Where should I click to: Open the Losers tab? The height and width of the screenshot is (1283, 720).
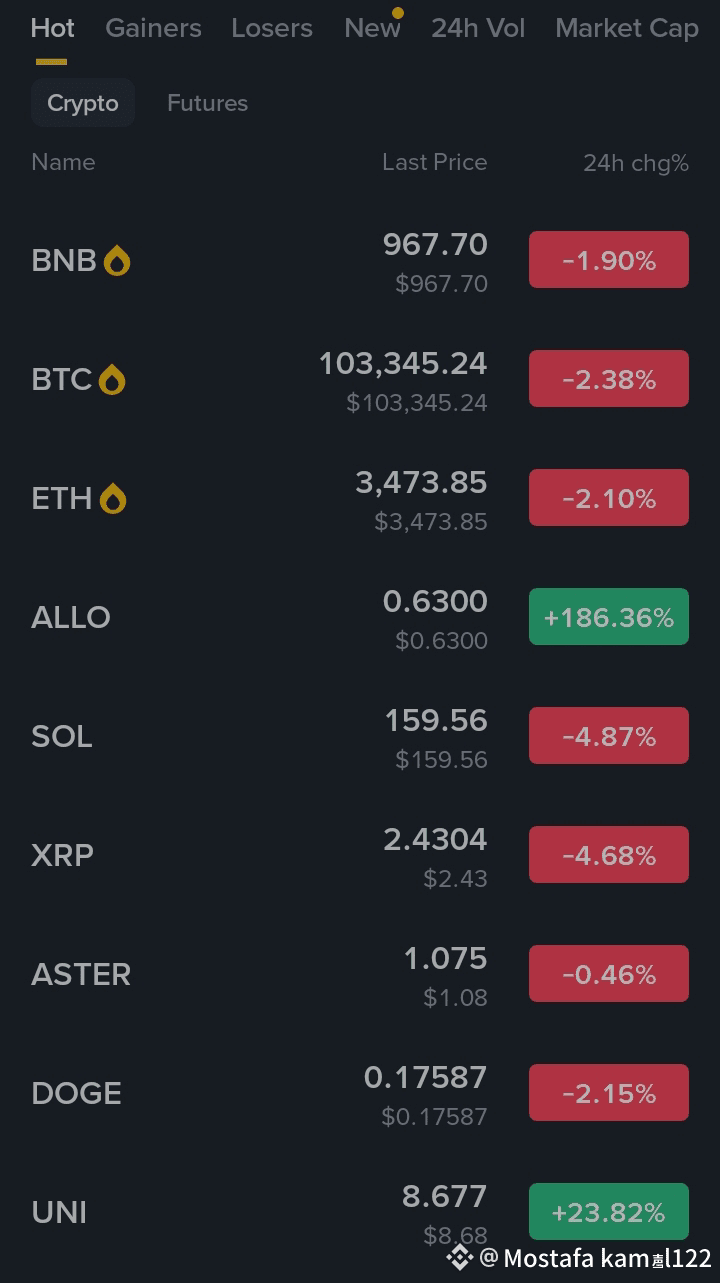coord(272,28)
